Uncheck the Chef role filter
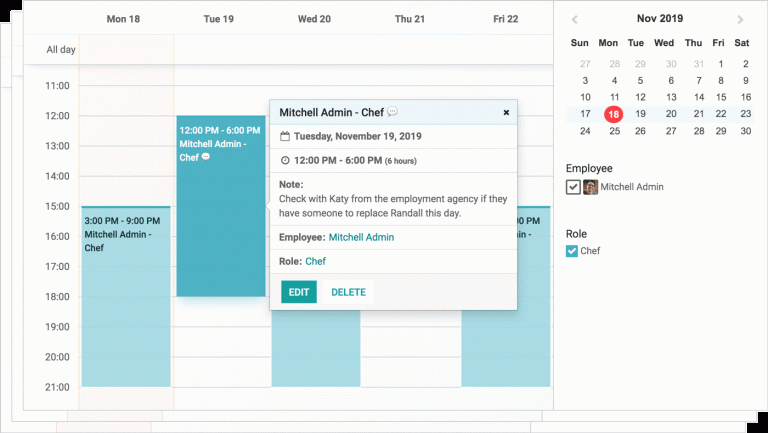 (x=572, y=251)
